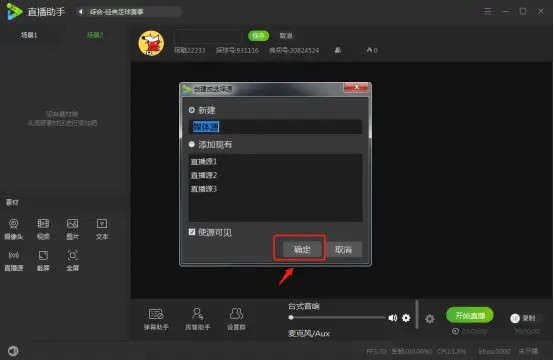Open the category selector in title bar

pyautogui.click(x=128, y=12)
